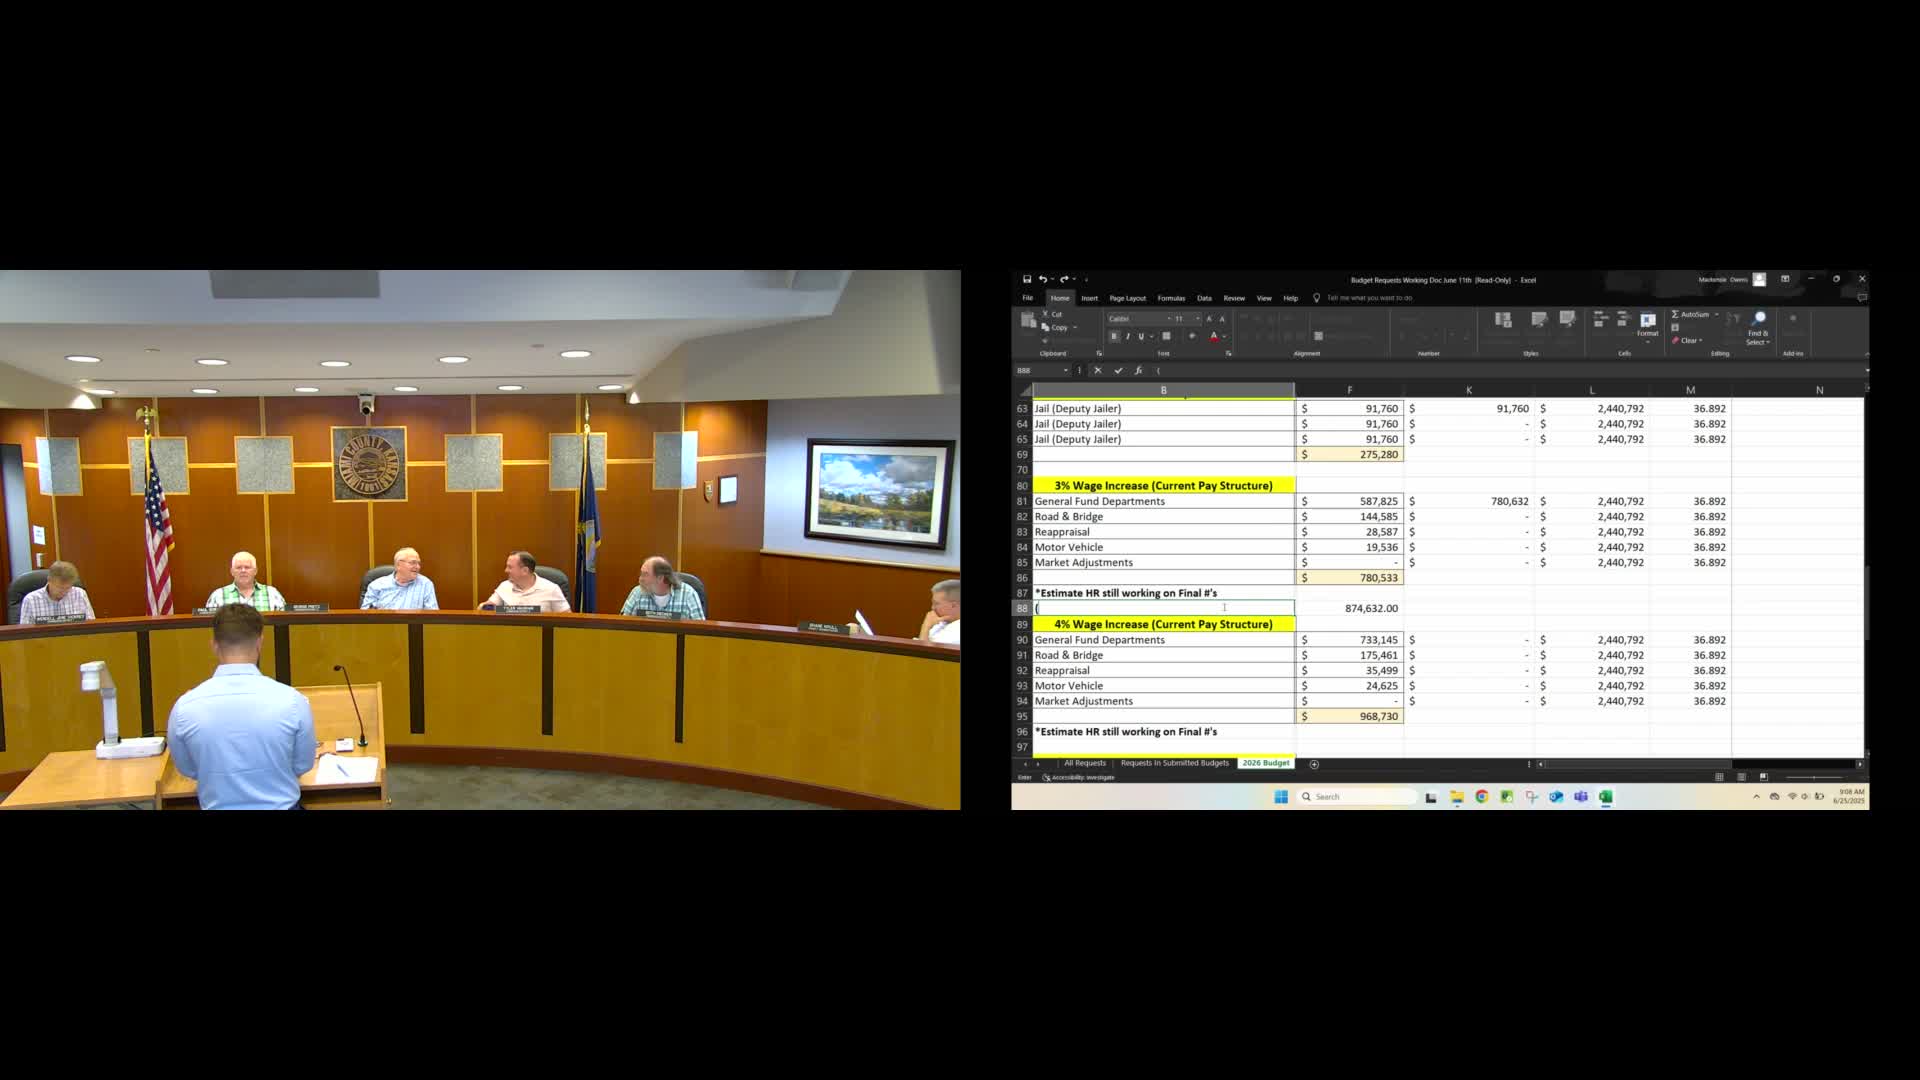This screenshot has width=1920, height=1080.
Task: Open the Formulas ribbon tab
Action: coord(1170,297)
